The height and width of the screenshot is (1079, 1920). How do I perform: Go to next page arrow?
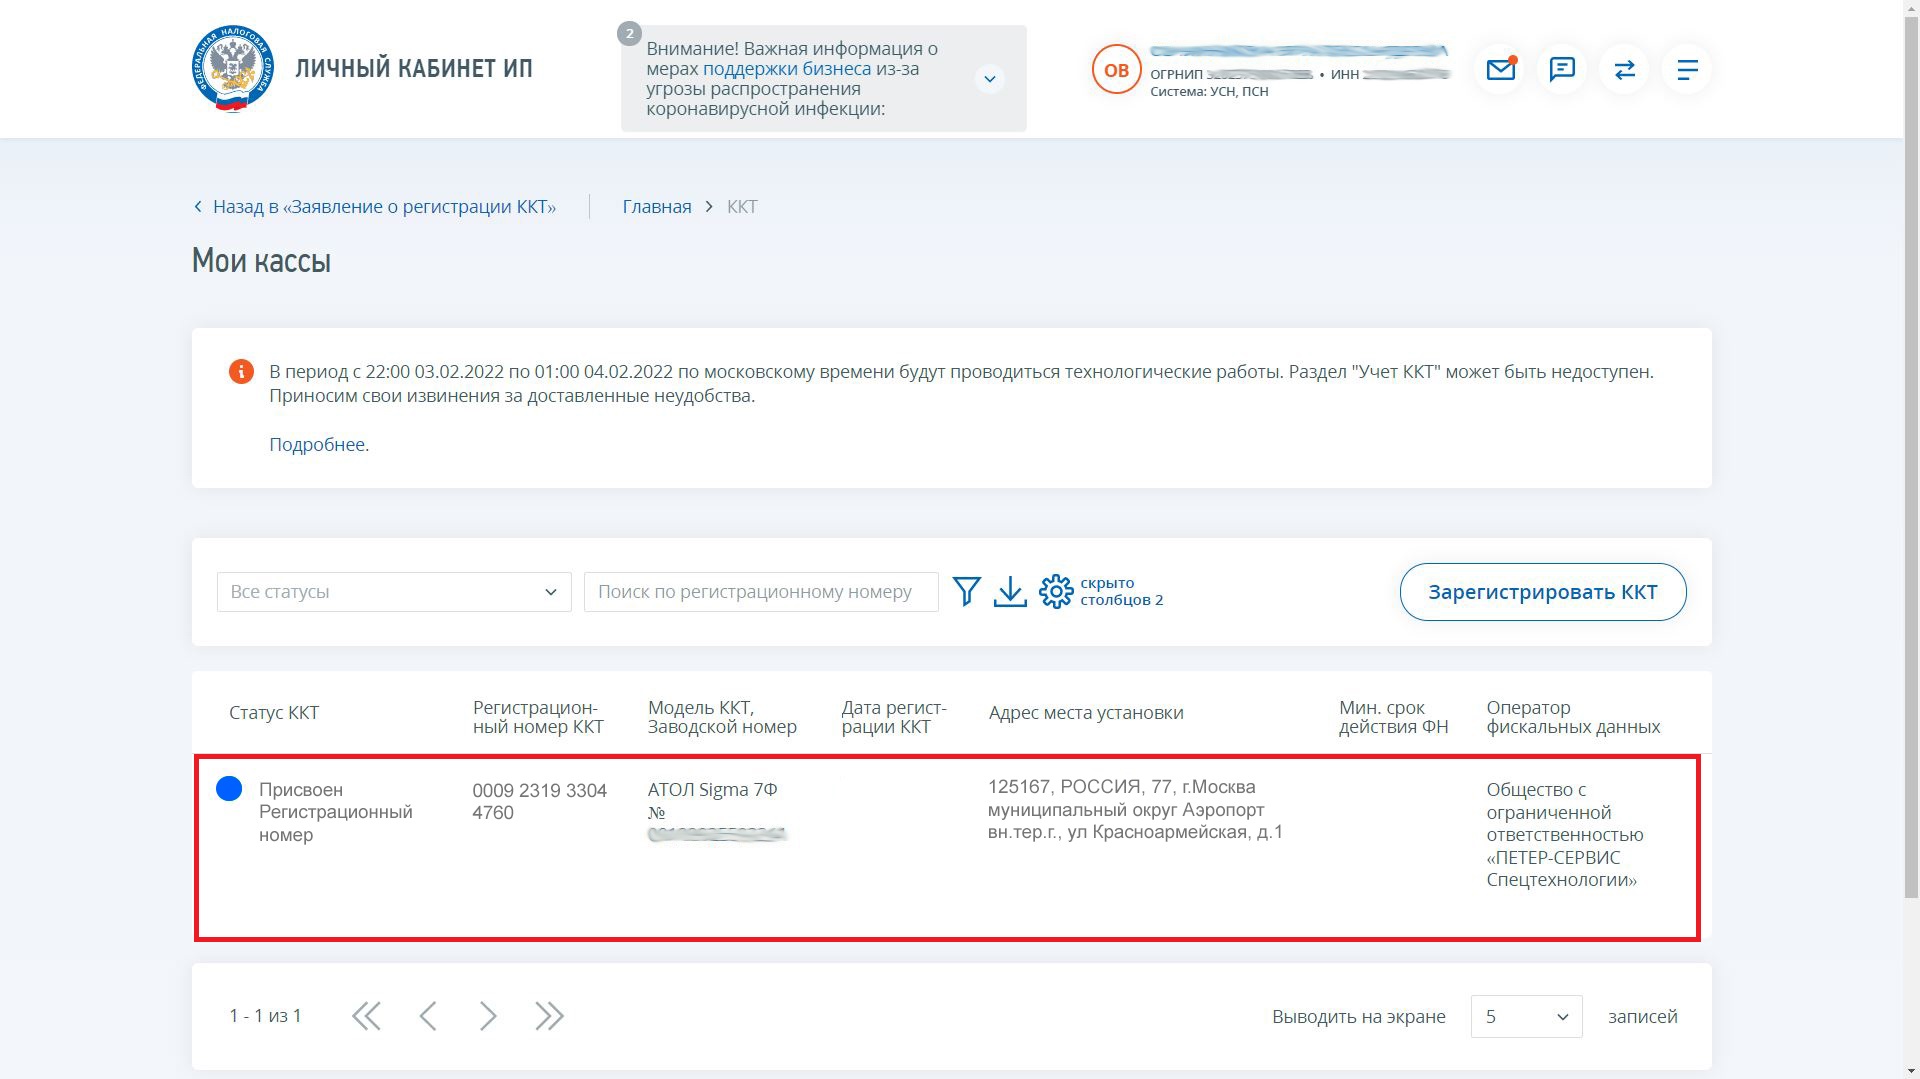tap(488, 1017)
